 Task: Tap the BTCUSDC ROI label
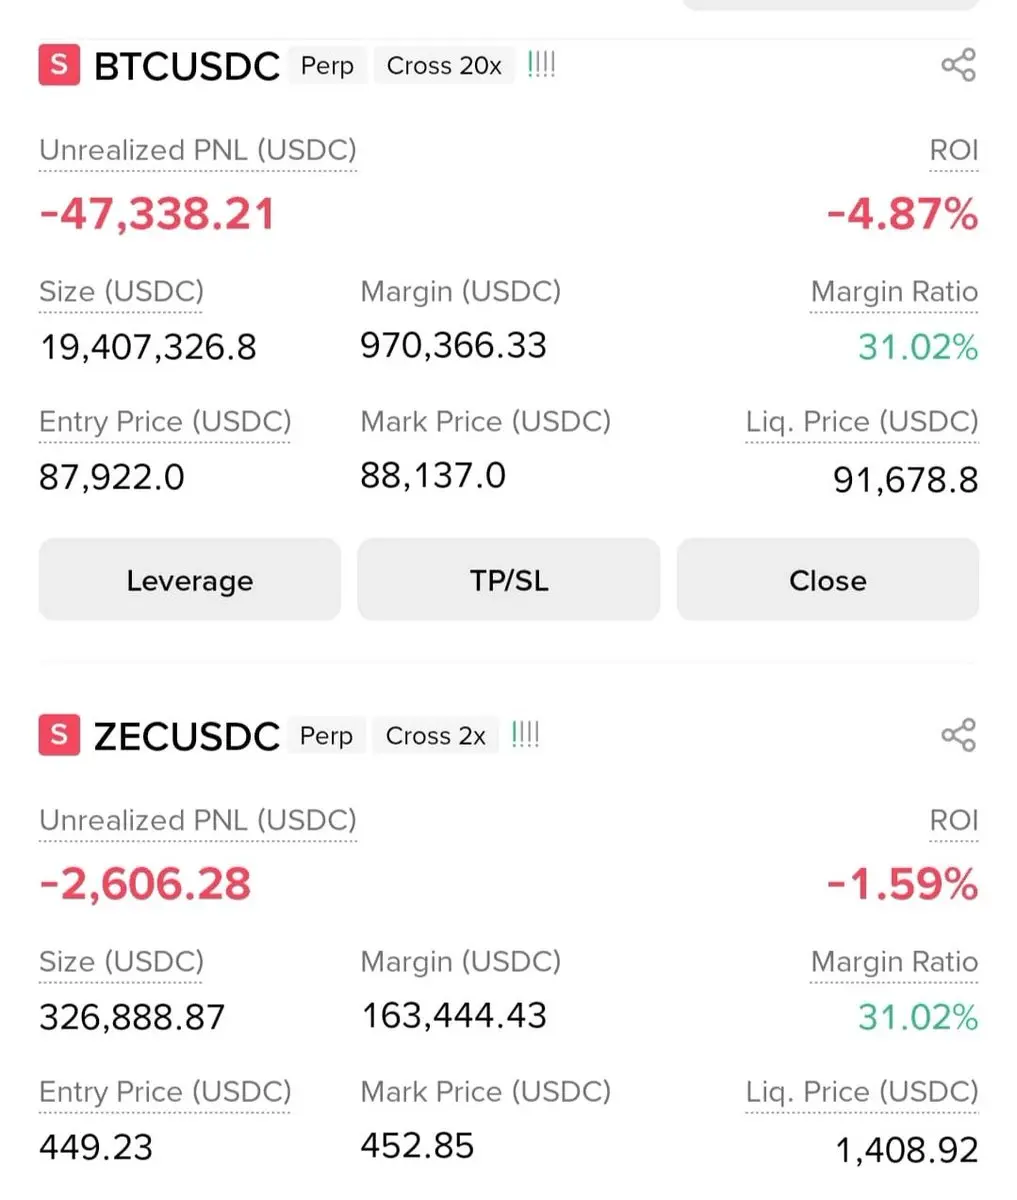click(953, 150)
